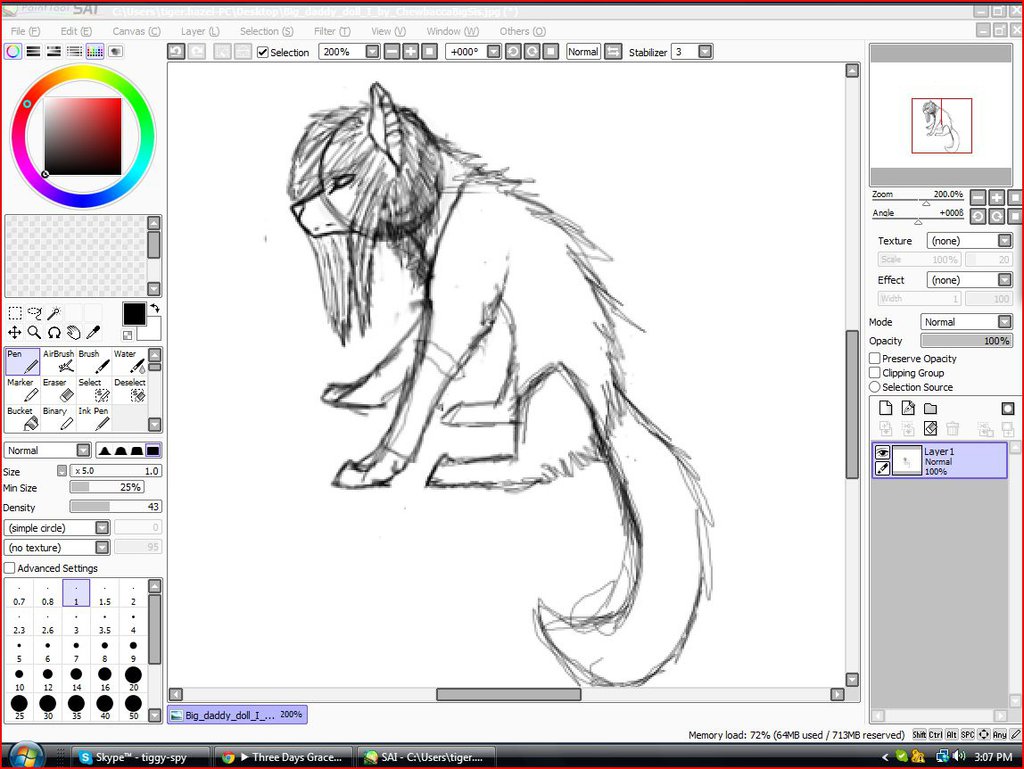The height and width of the screenshot is (769, 1024).
Task: Open the Filter menu
Action: [x=331, y=31]
